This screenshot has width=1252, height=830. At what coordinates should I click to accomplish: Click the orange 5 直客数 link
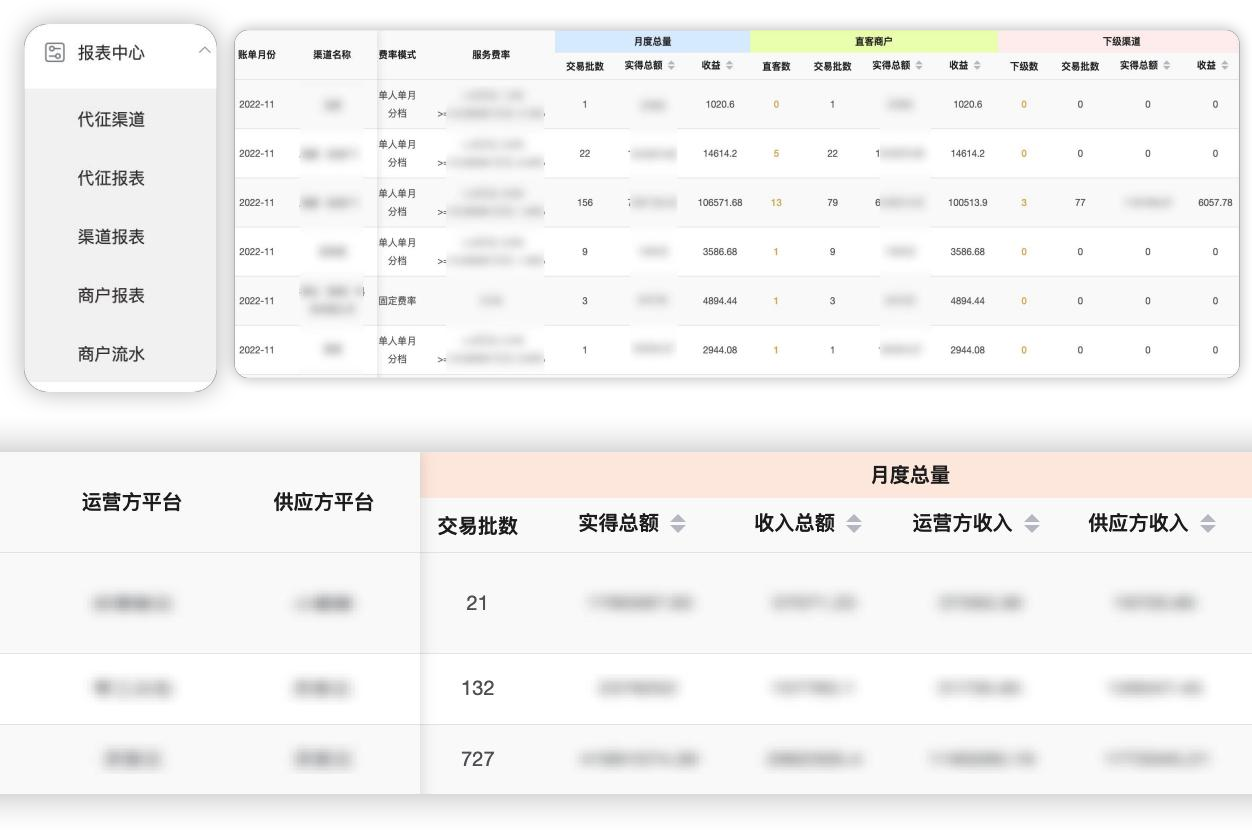(x=776, y=154)
